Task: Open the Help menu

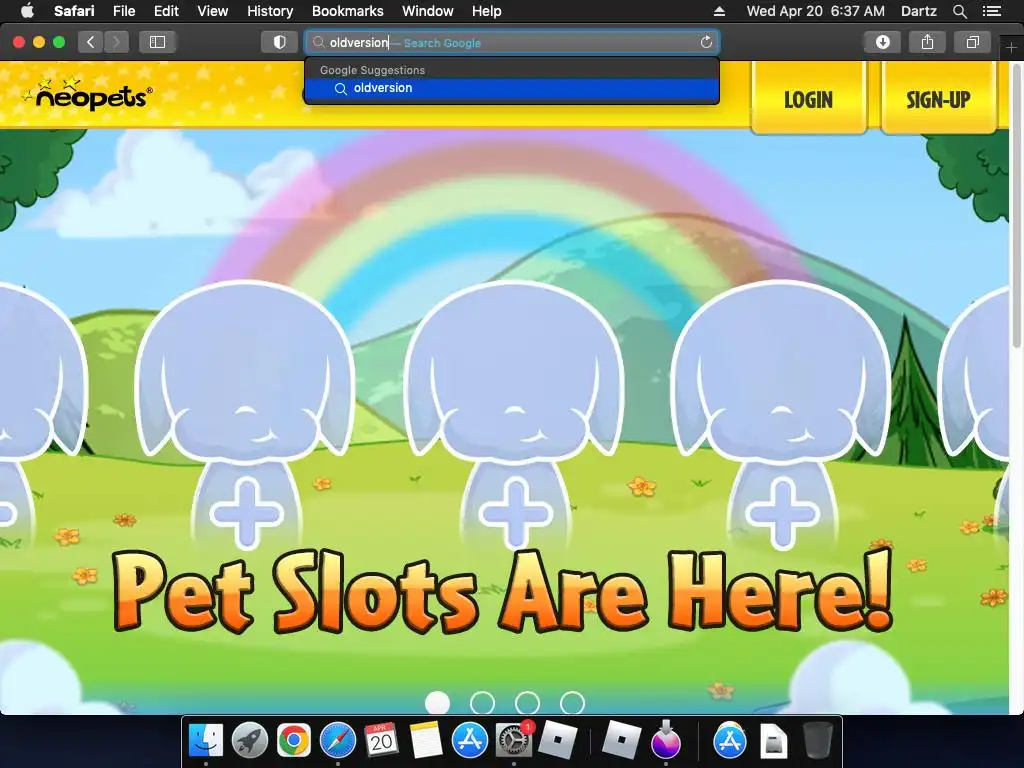Action: tap(487, 11)
